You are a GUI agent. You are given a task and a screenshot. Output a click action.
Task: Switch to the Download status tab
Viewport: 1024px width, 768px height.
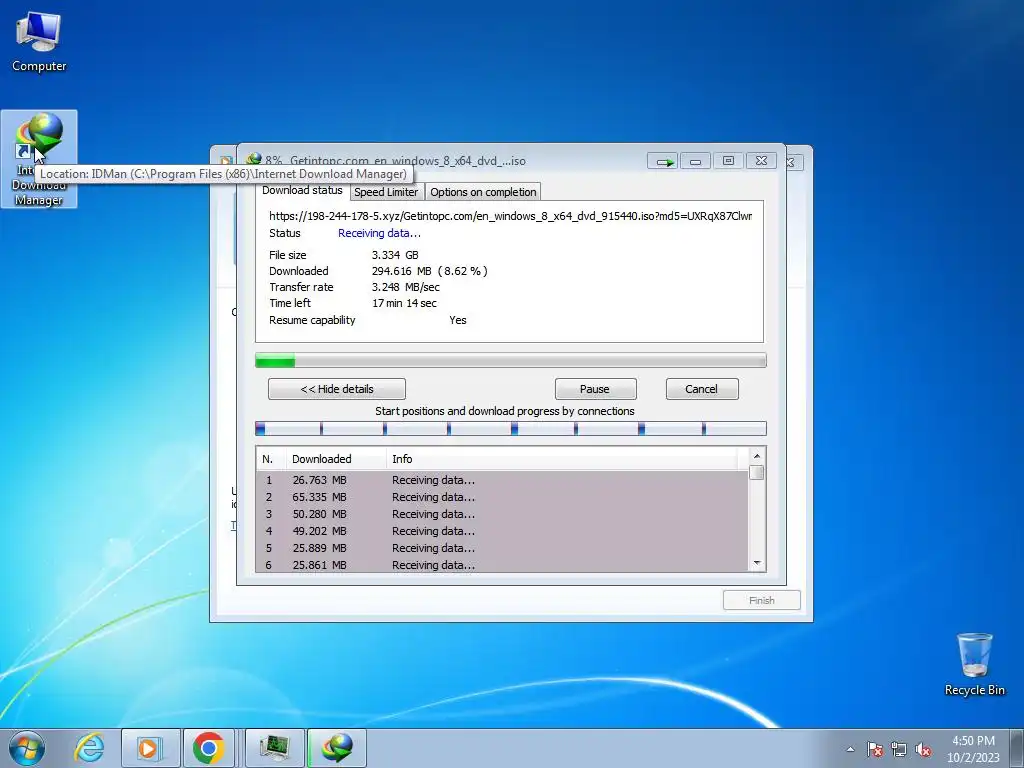click(302, 191)
